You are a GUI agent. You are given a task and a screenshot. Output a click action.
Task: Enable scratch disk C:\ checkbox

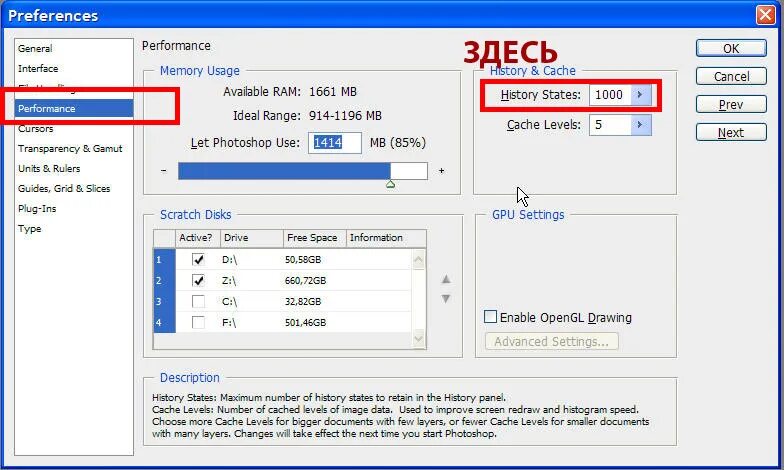pyautogui.click(x=198, y=302)
